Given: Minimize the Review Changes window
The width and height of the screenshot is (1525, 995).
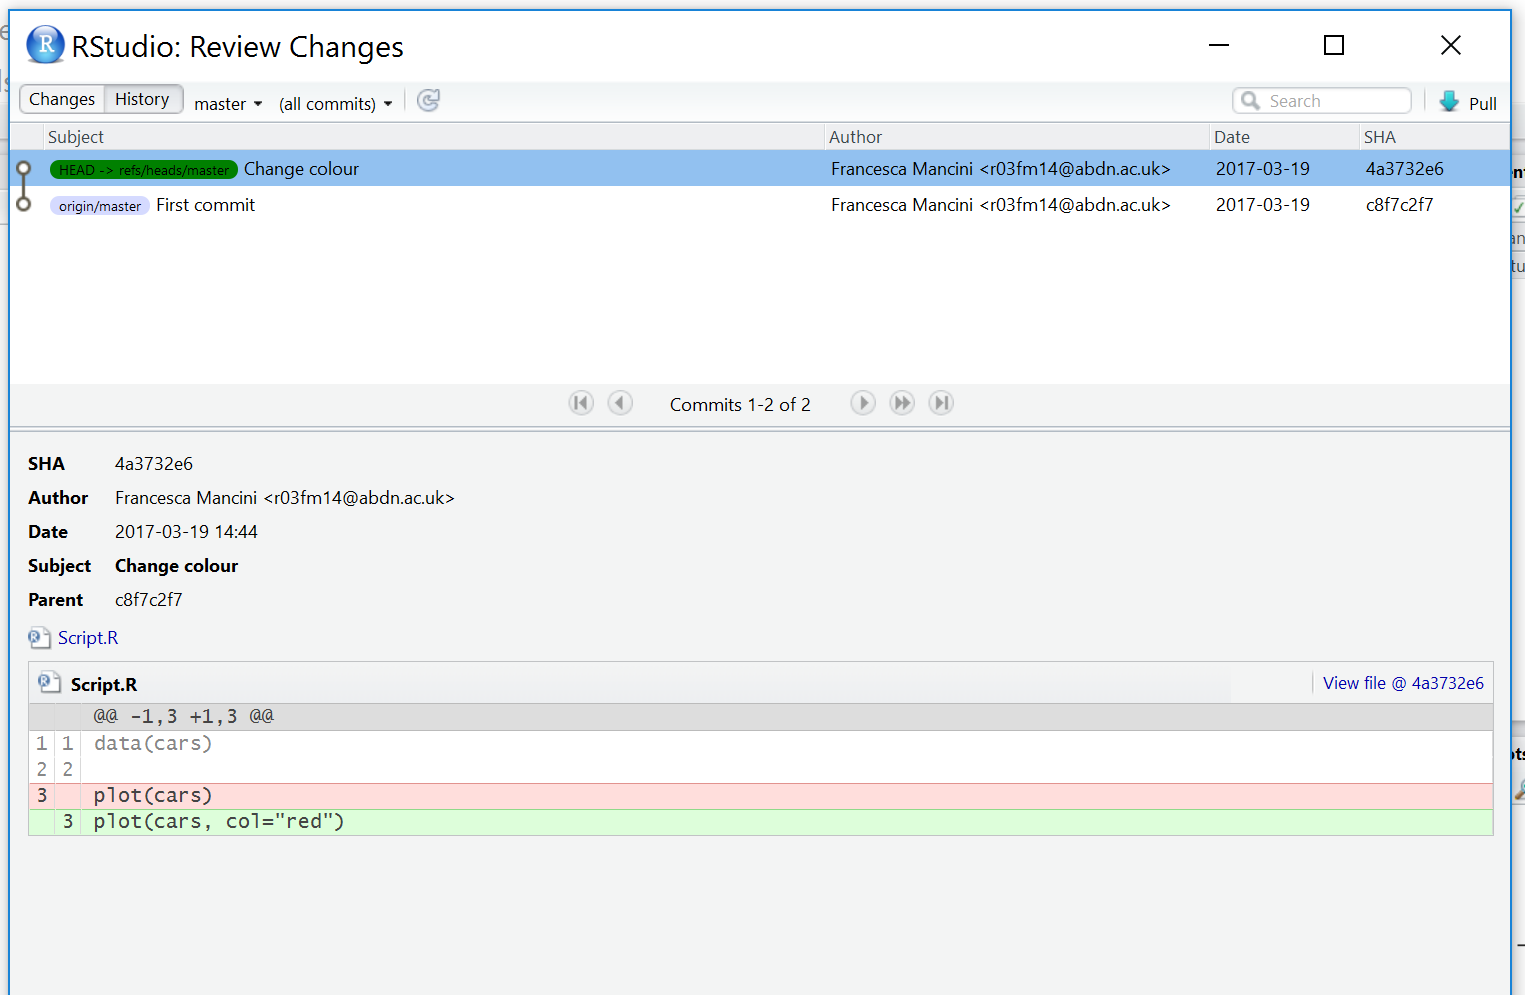Looking at the screenshot, I should [1219, 45].
